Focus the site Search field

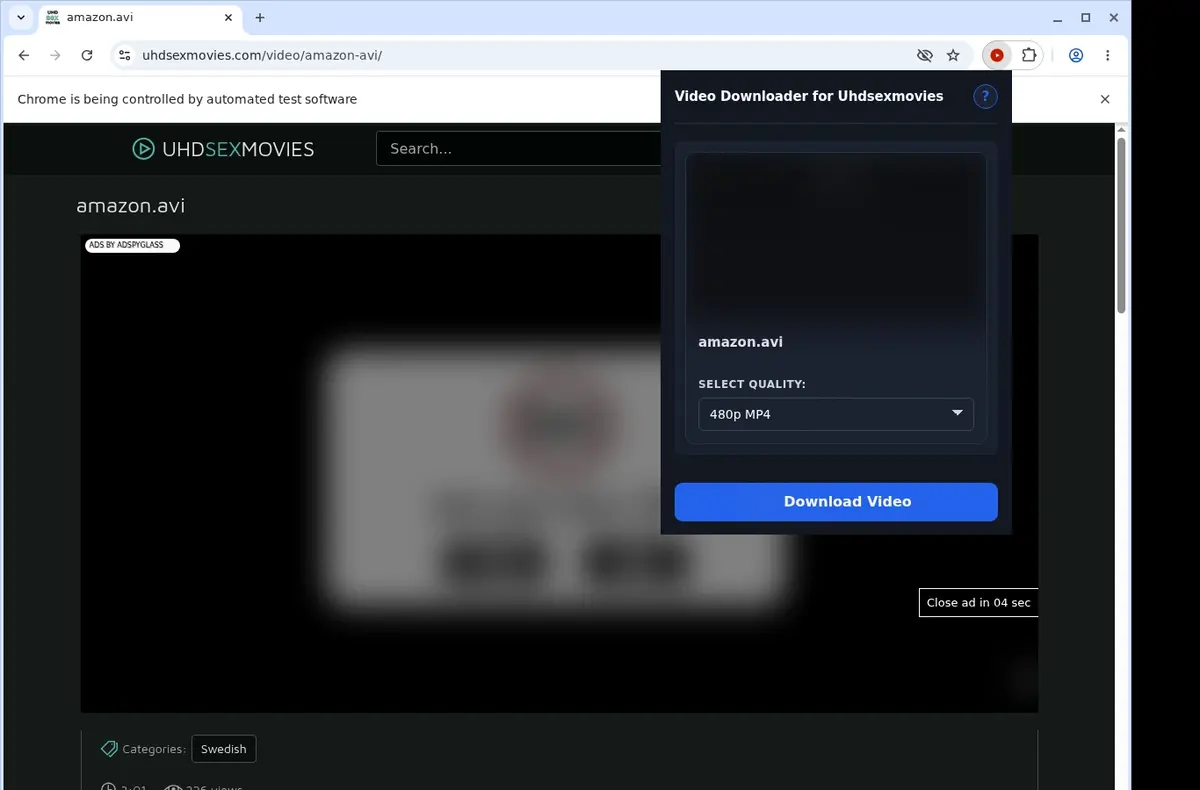click(x=518, y=149)
